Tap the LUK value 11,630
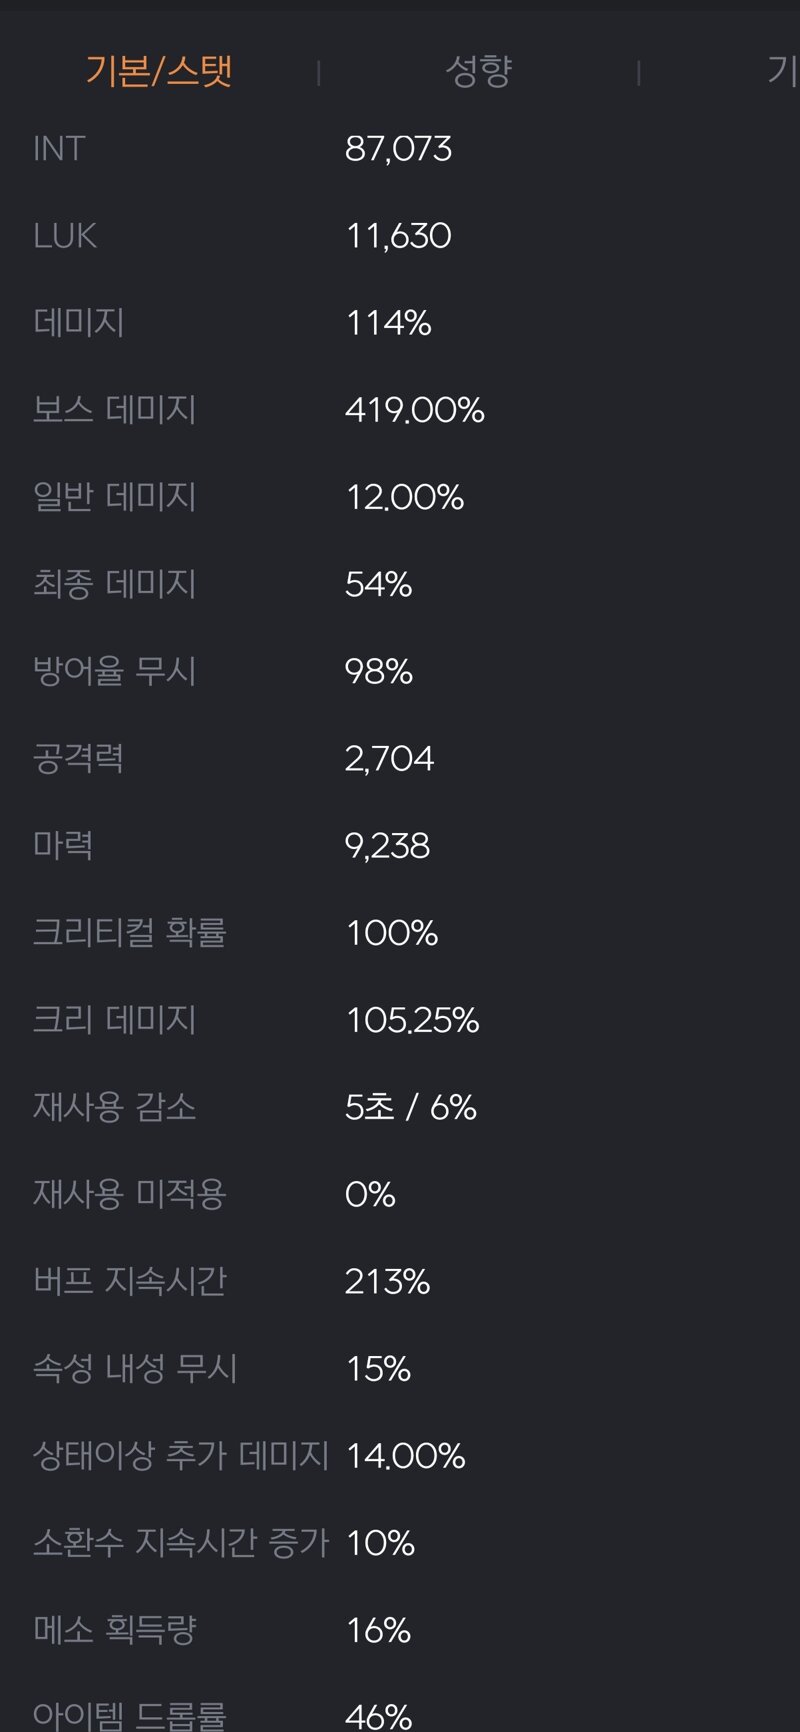The image size is (800, 1732). pyautogui.click(x=398, y=236)
